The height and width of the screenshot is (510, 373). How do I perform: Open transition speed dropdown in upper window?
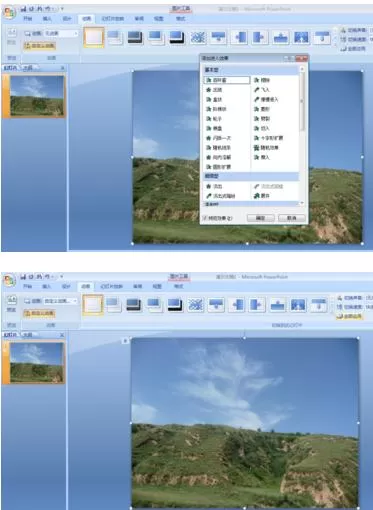(x=356, y=39)
